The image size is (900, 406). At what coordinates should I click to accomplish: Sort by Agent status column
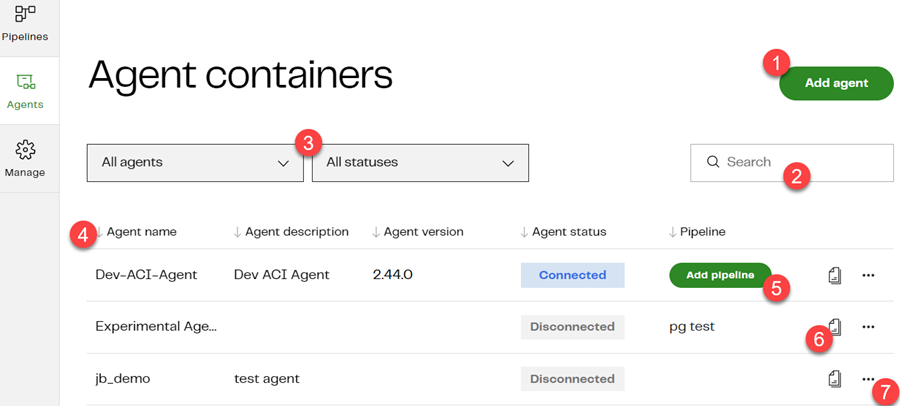pyautogui.click(x=563, y=232)
